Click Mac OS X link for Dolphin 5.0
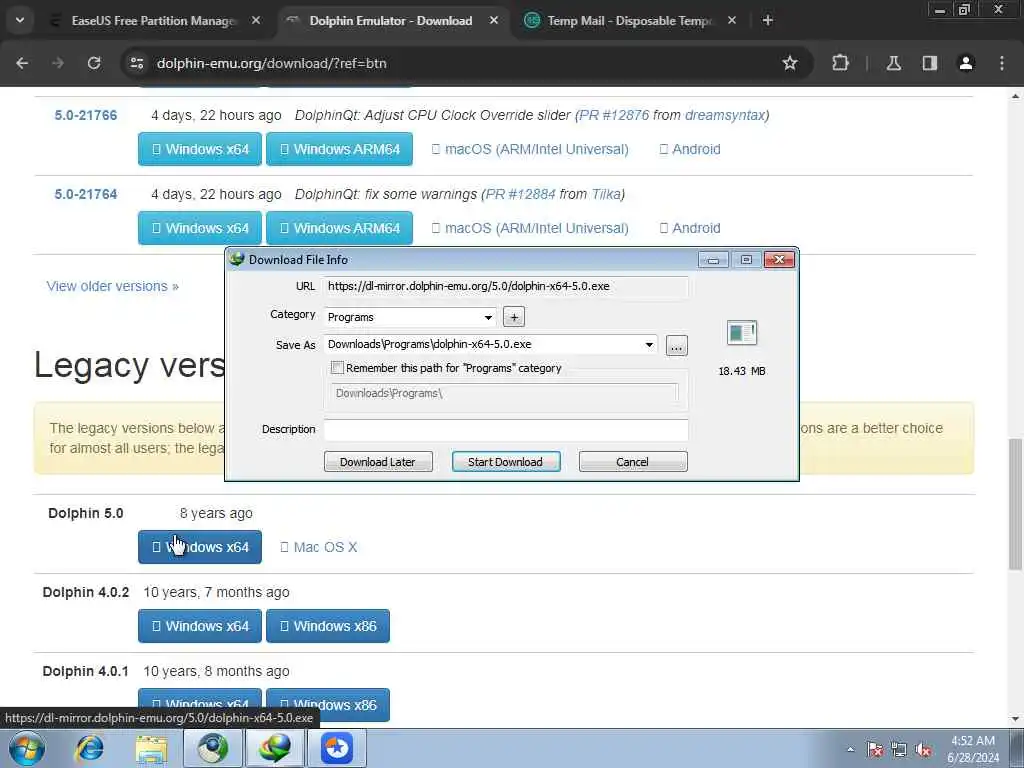The width and height of the screenshot is (1024, 768). pos(319,547)
